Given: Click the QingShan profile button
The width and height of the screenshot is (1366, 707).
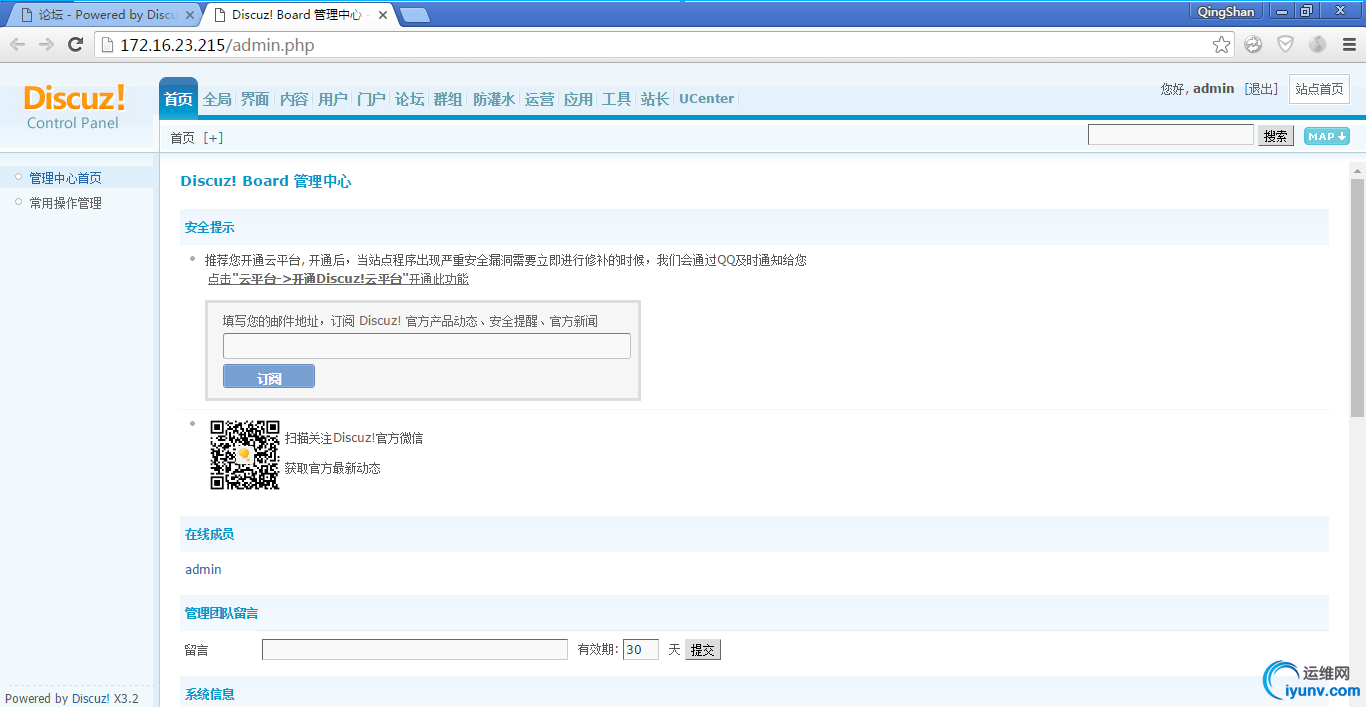Looking at the screenshot, I should [1226, 11].
